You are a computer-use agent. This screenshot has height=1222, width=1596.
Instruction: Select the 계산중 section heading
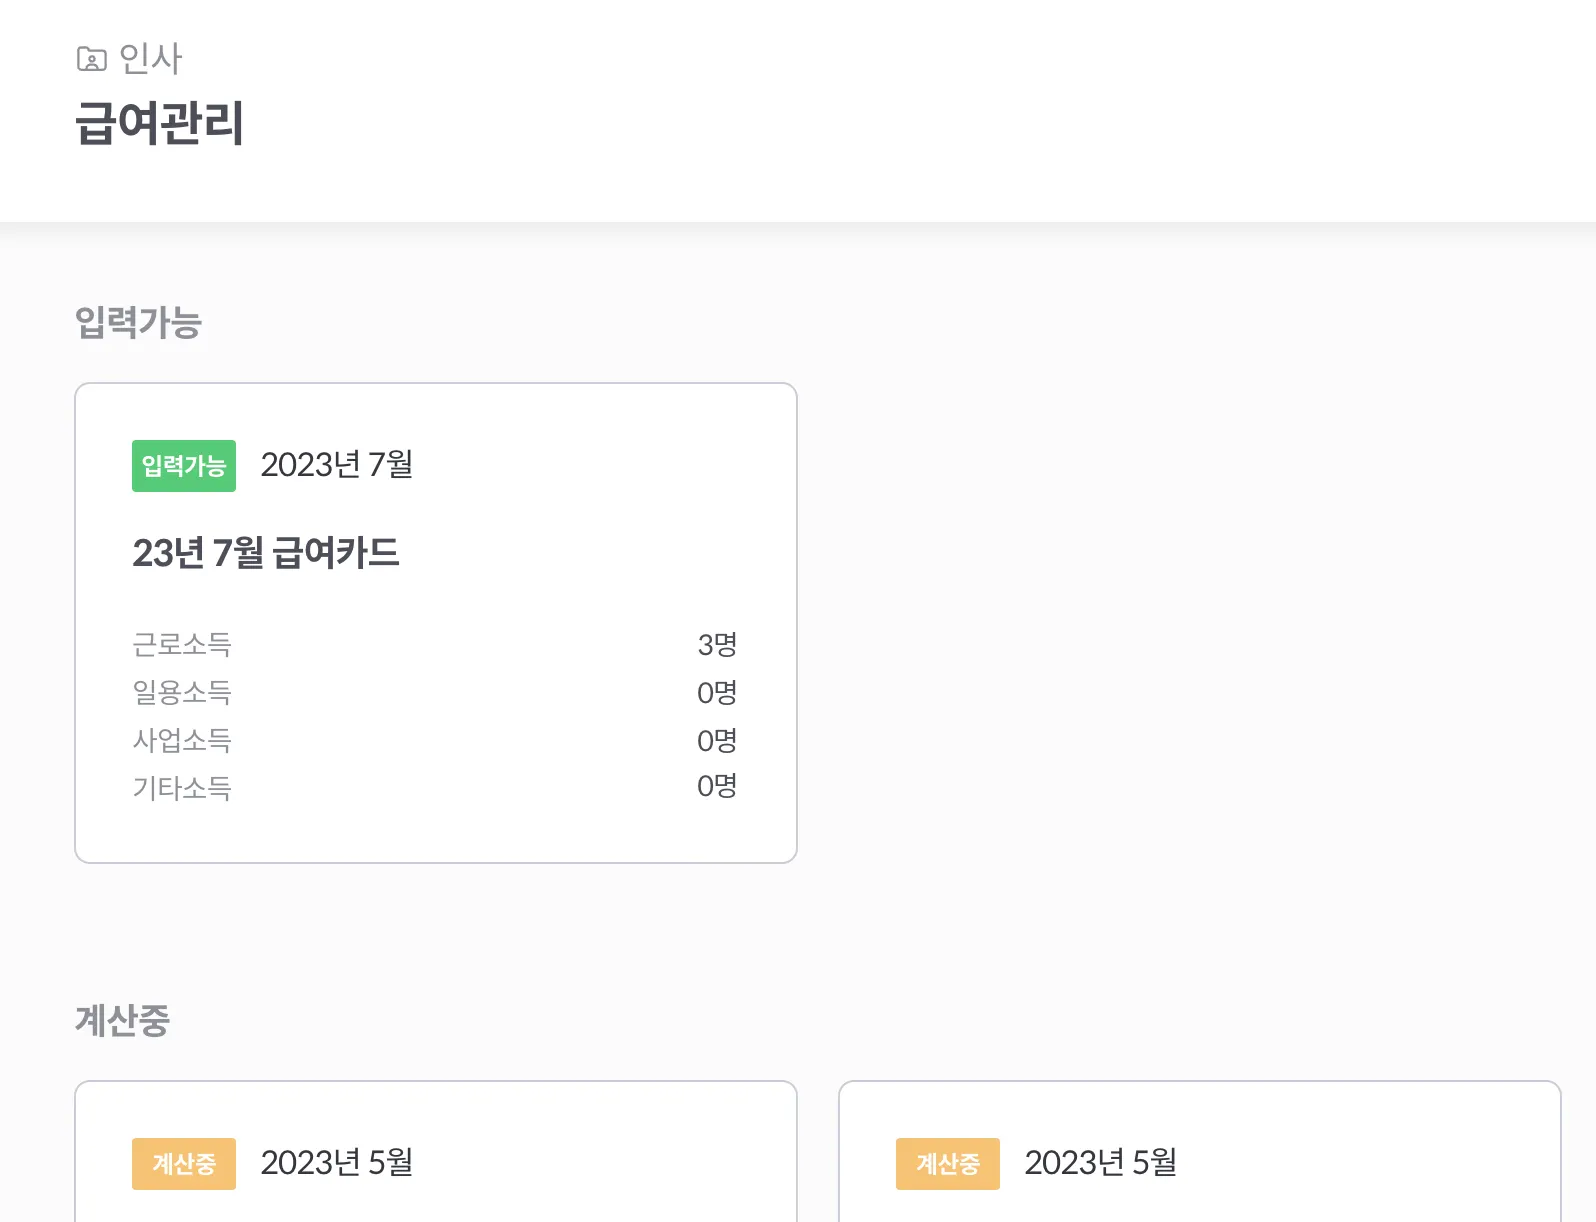pyautogui.click(x=123, y=1021)
